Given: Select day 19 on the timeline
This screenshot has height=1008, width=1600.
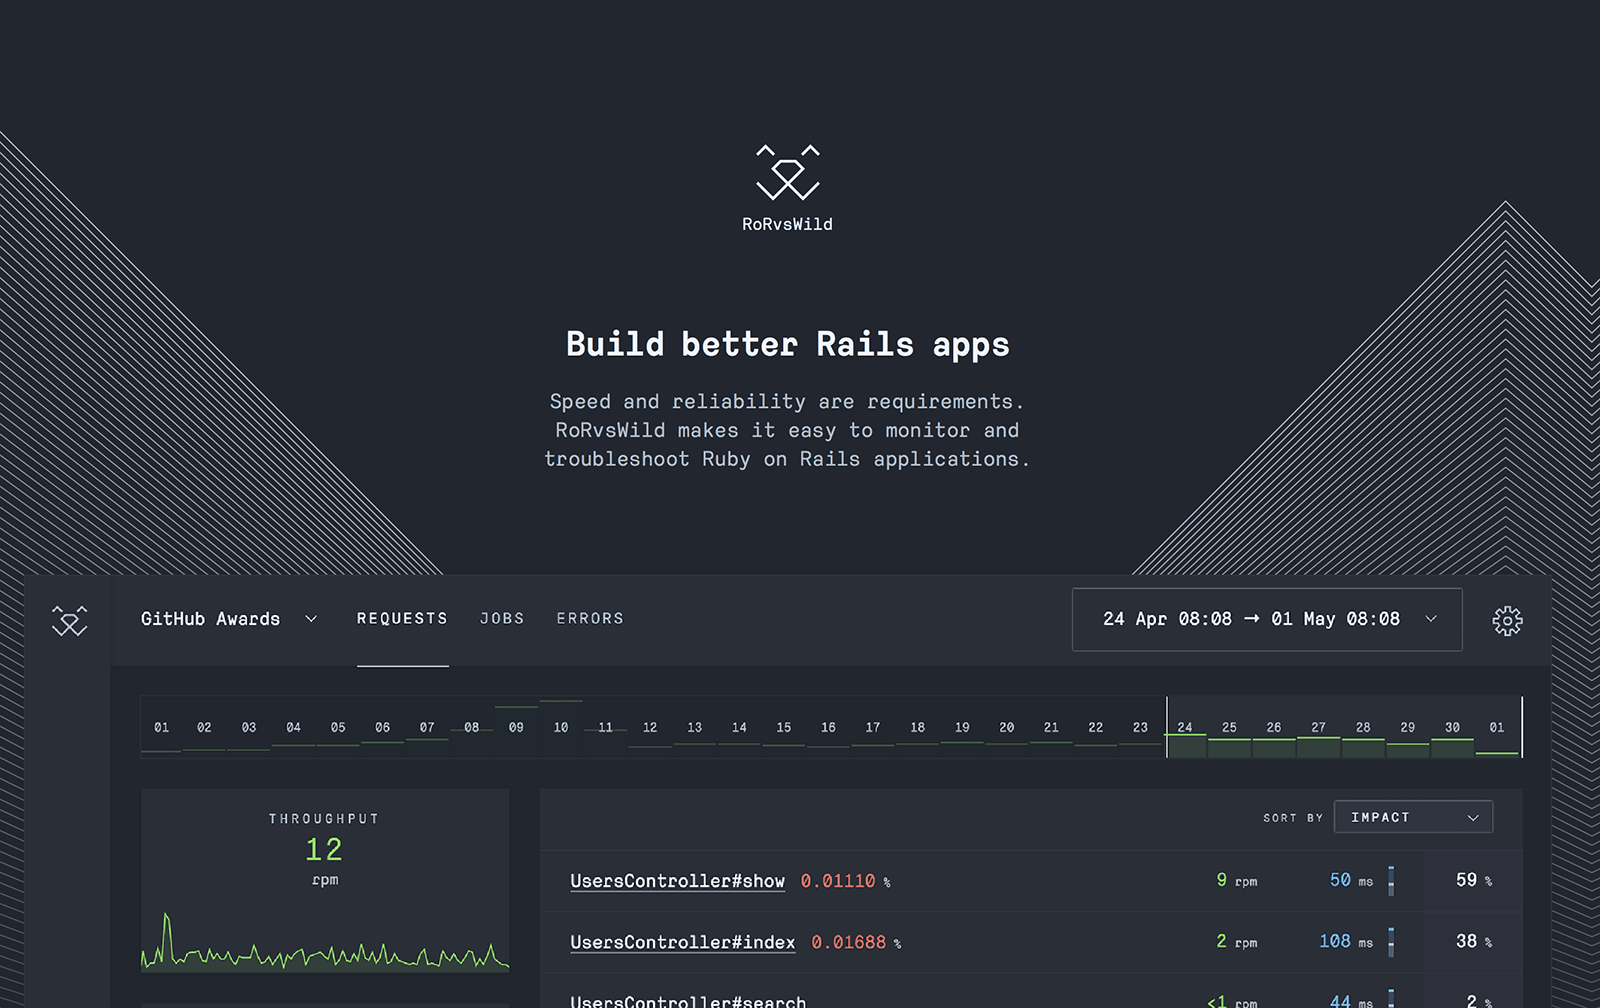Looking at the screenshot, I should coord(962,727).
